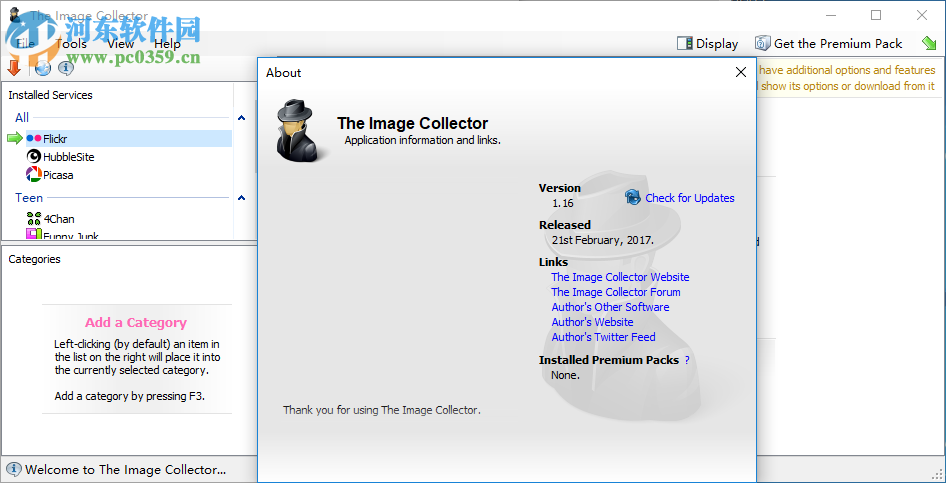Click the red down-arrow download icon
This screenshot has width=946, height=483.
(x=14, y=68)
